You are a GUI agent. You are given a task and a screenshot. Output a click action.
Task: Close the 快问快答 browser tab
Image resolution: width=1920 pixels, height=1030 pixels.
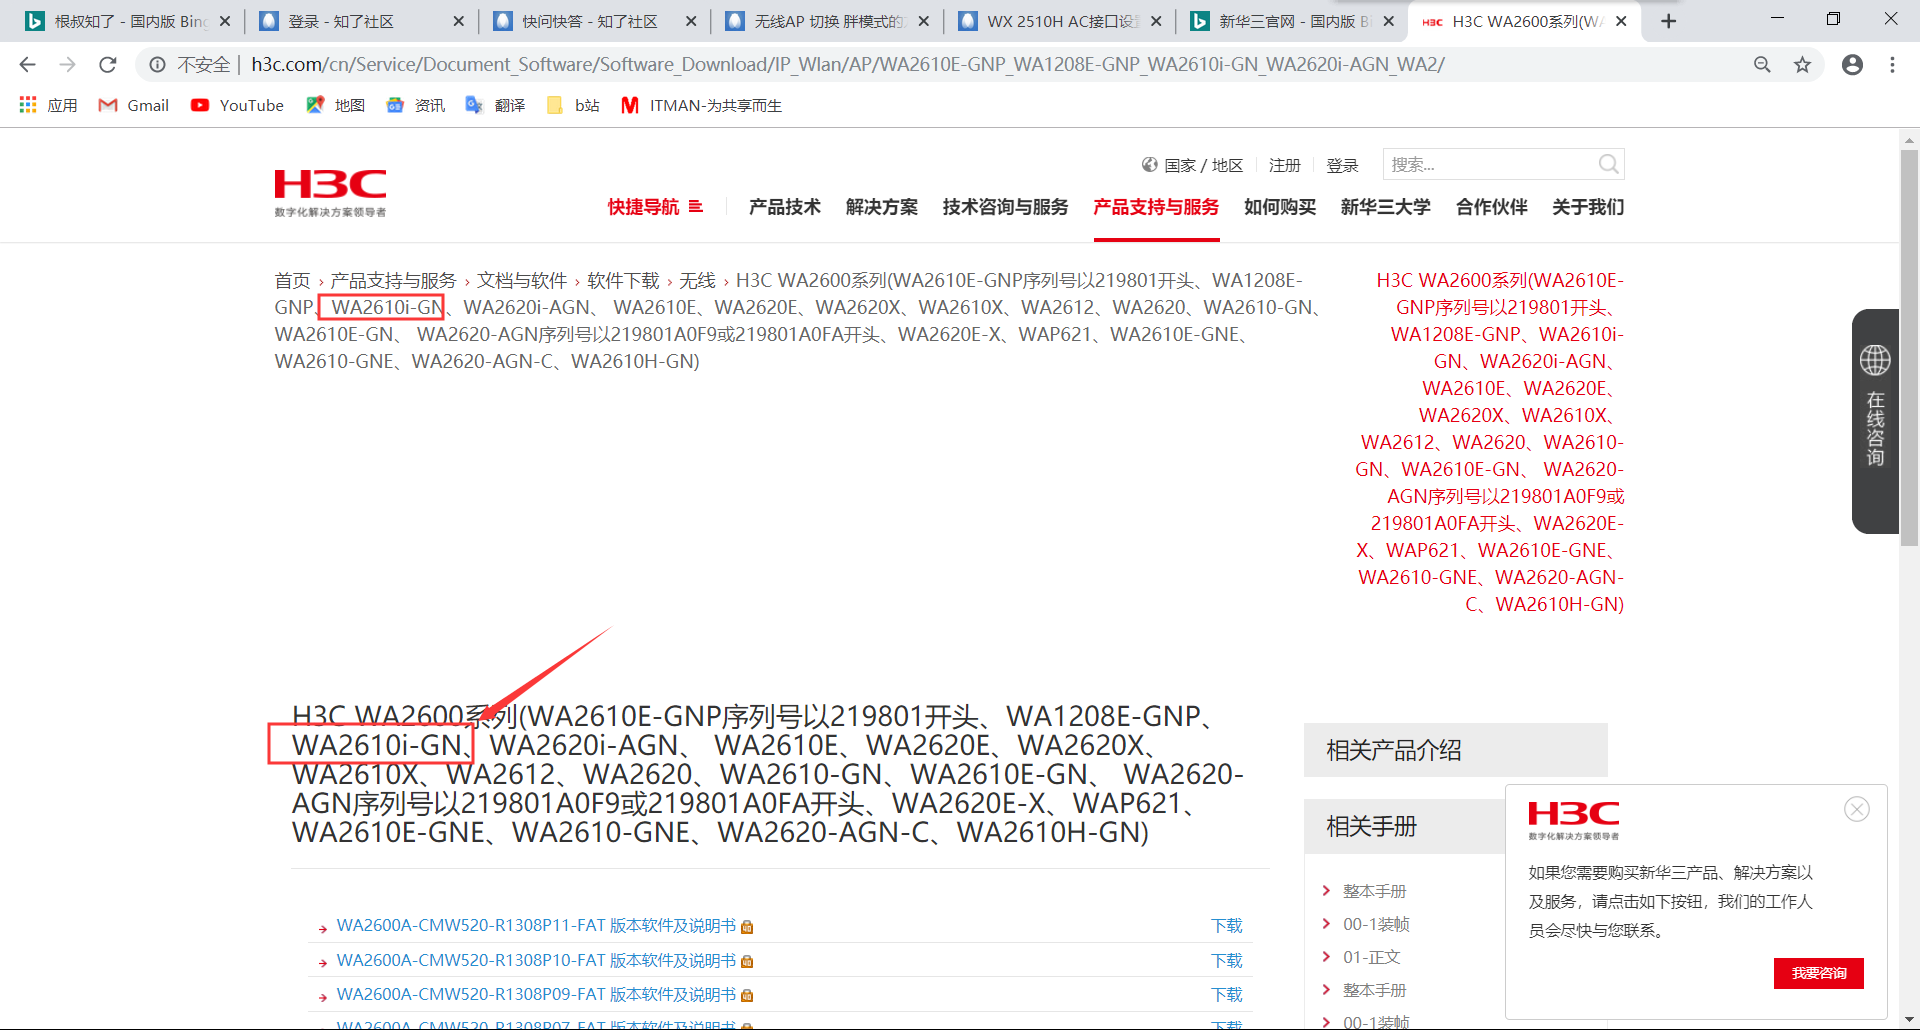(x=691, y=21)
